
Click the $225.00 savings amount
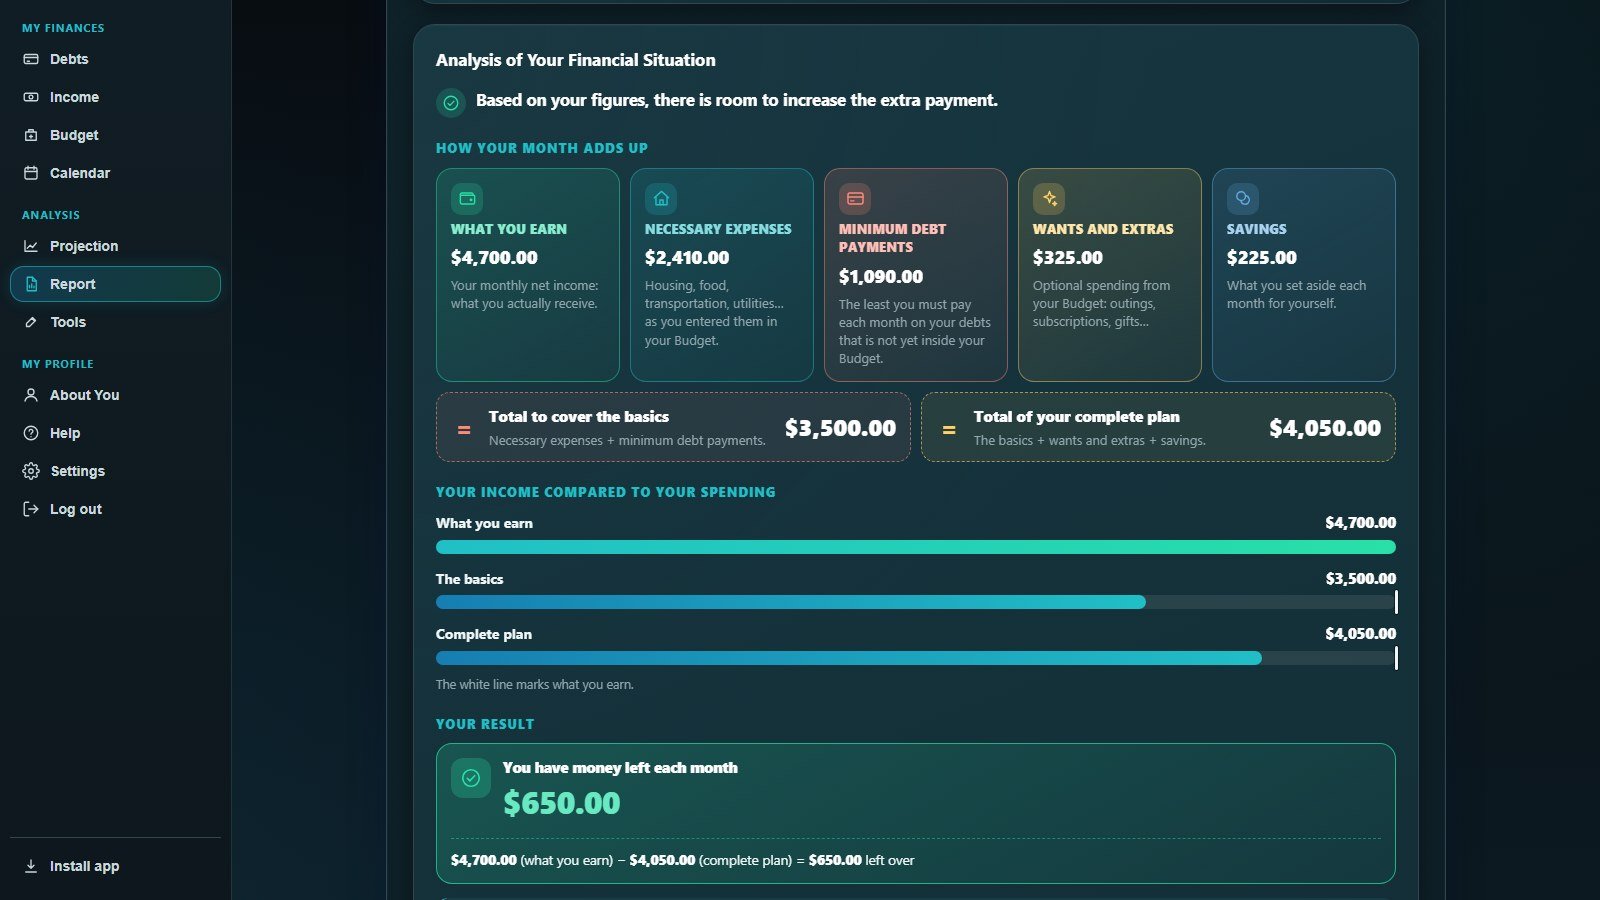point(1262,258)
